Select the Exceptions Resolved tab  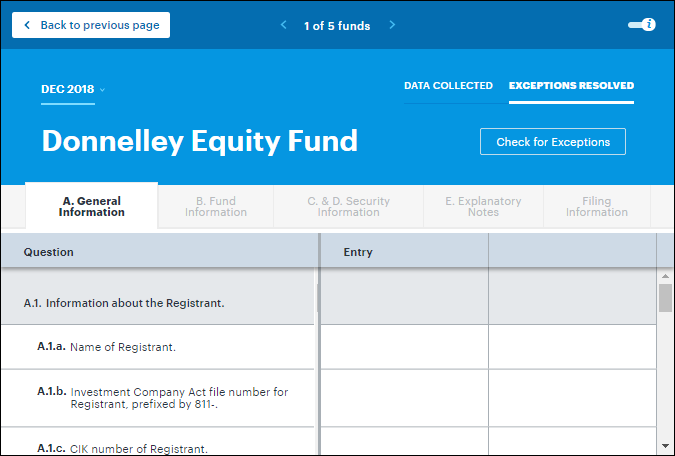coord(571,86)
